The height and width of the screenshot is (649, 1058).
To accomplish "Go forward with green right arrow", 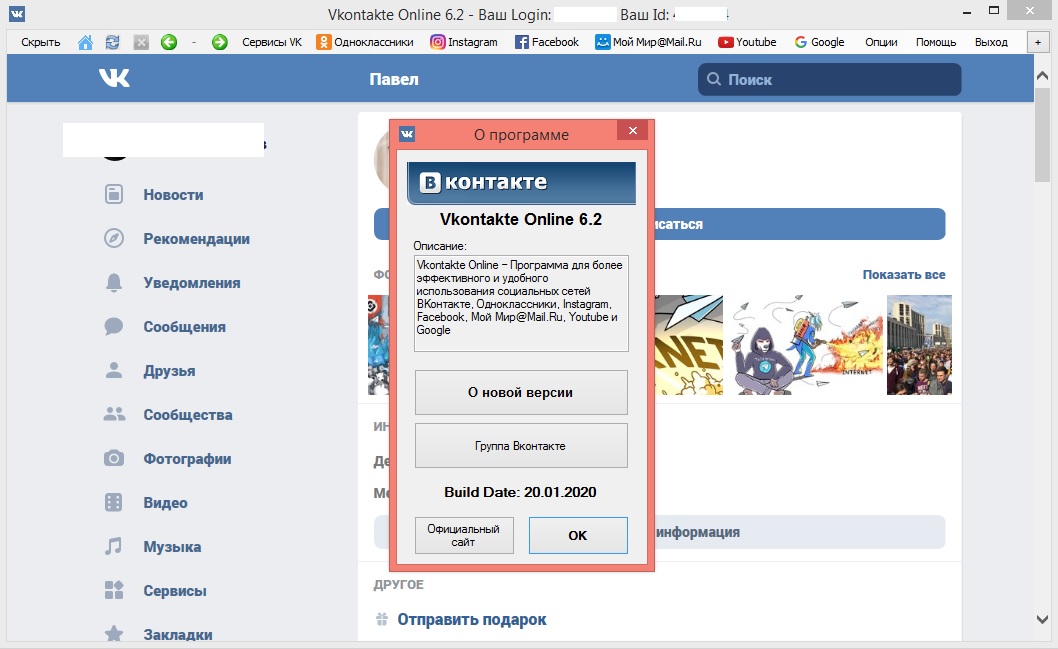I will (x=219, y=43).
